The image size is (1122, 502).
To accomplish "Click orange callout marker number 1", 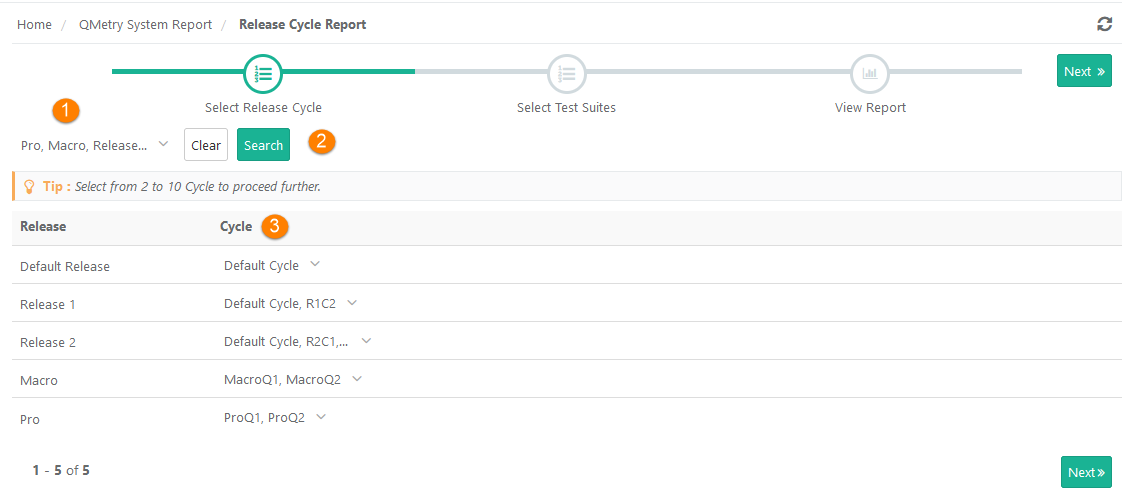I will [66, 110].
